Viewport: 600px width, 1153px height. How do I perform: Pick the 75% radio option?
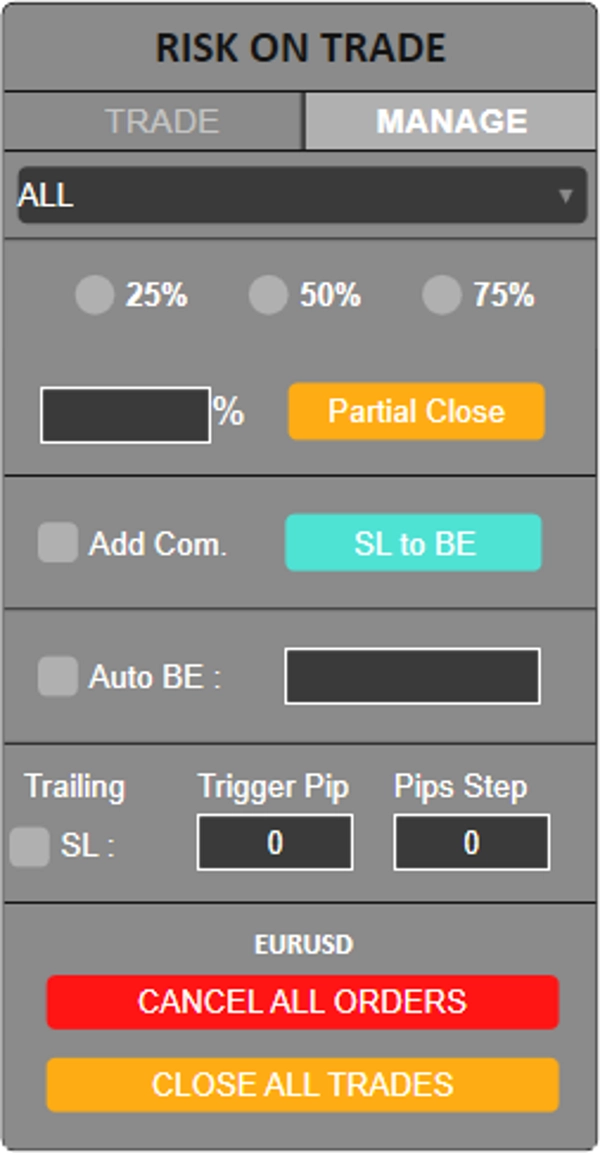[x=441, y=296]
